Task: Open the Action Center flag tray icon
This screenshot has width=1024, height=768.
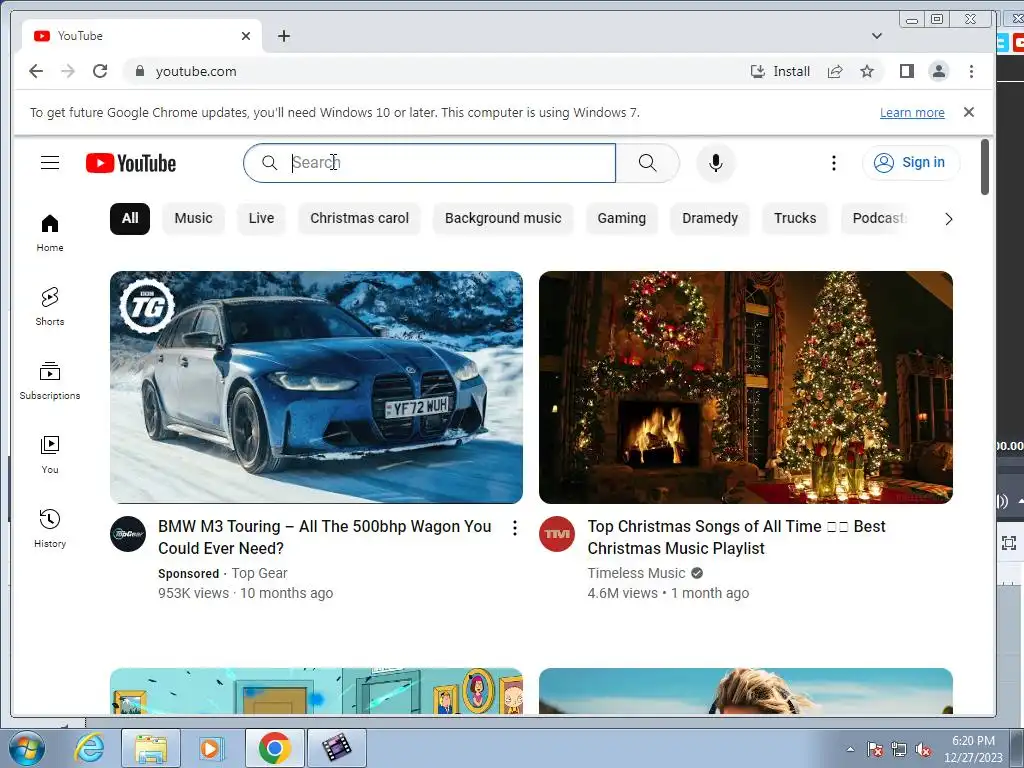Action: (875, 750)
